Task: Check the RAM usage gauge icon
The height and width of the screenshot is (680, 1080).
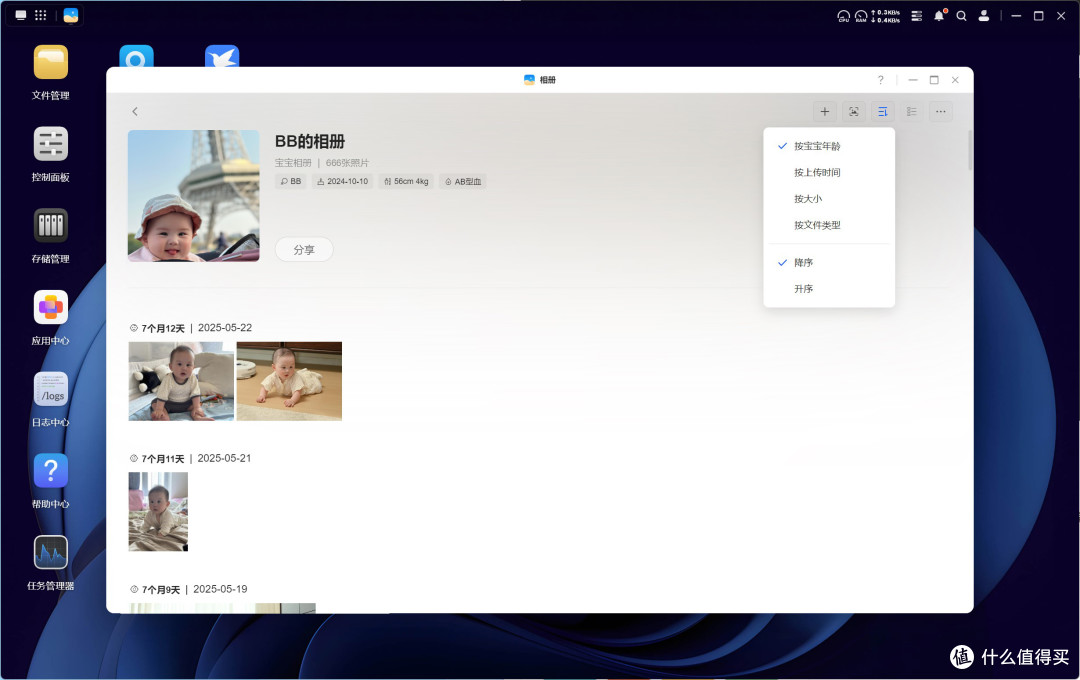Action: pyautogui.click(x=861, y=16)
